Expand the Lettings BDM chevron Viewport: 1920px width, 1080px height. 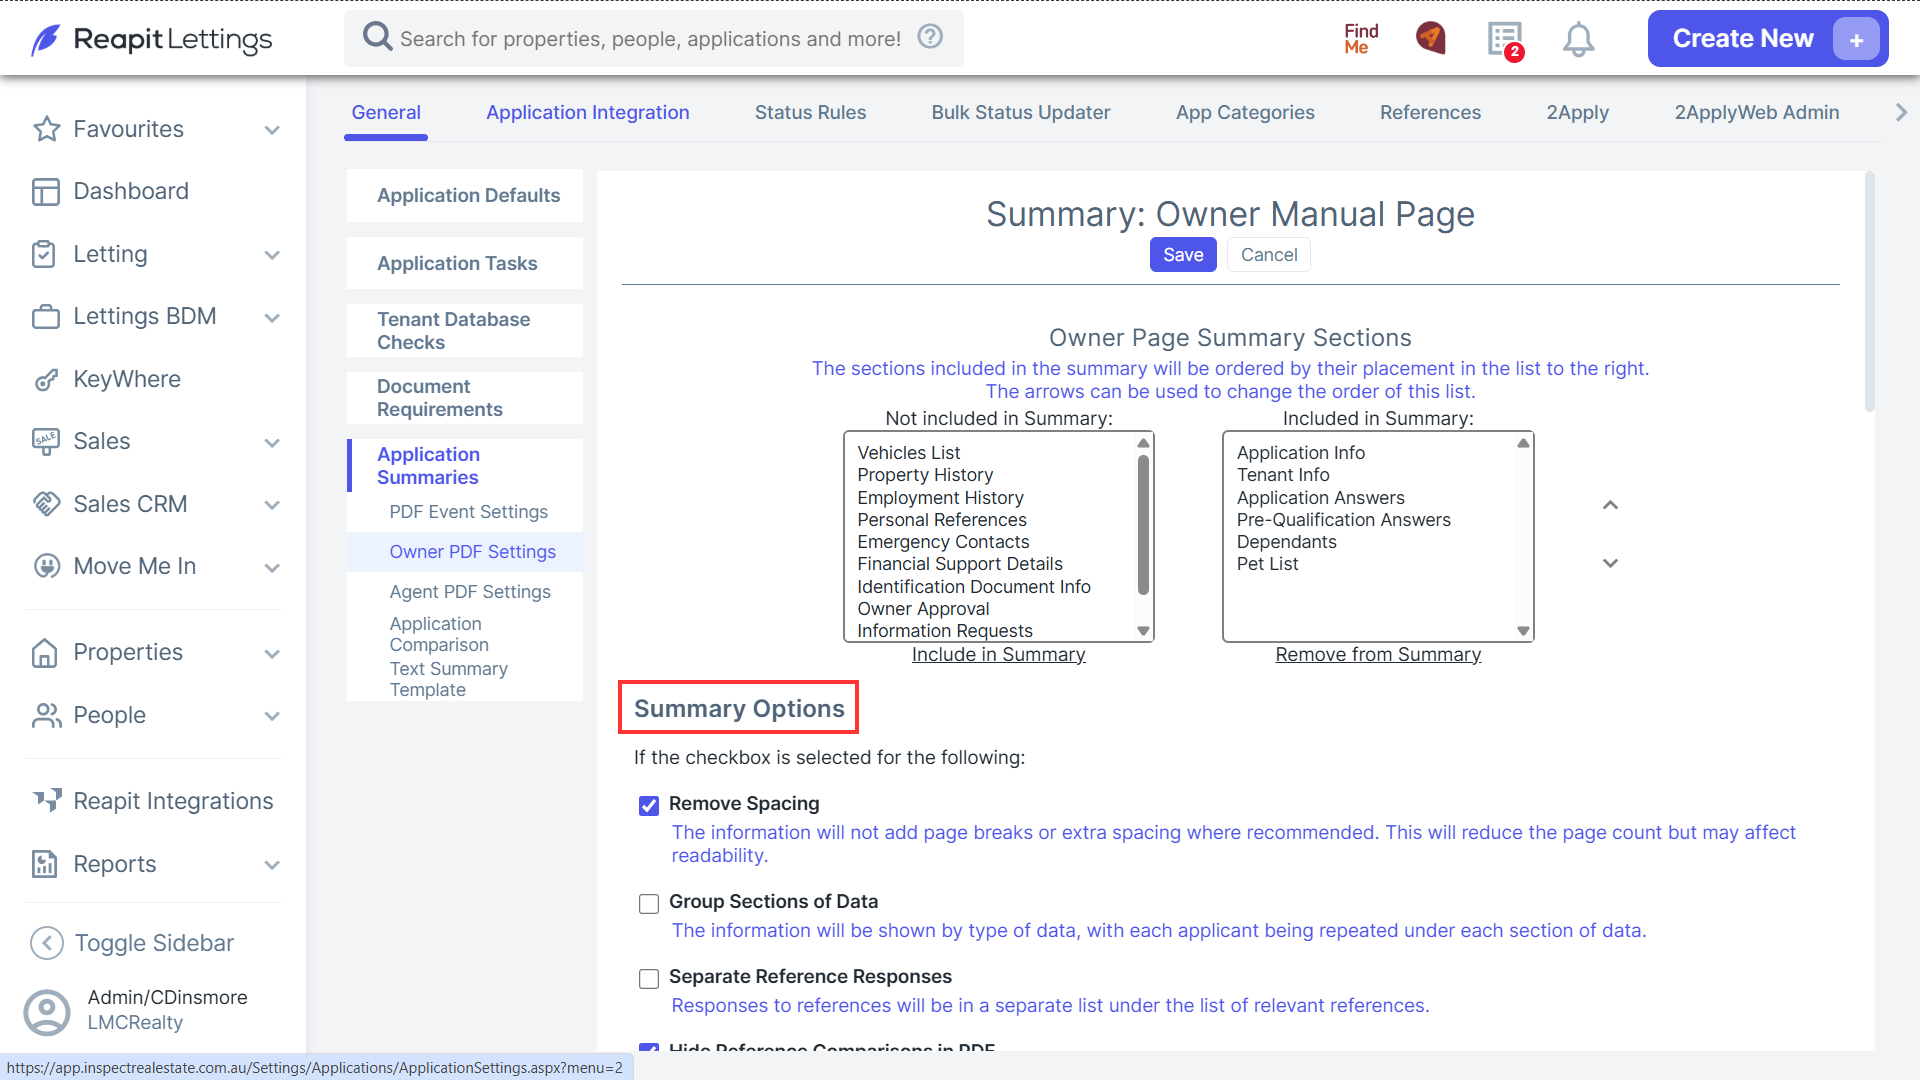(272, 318)
